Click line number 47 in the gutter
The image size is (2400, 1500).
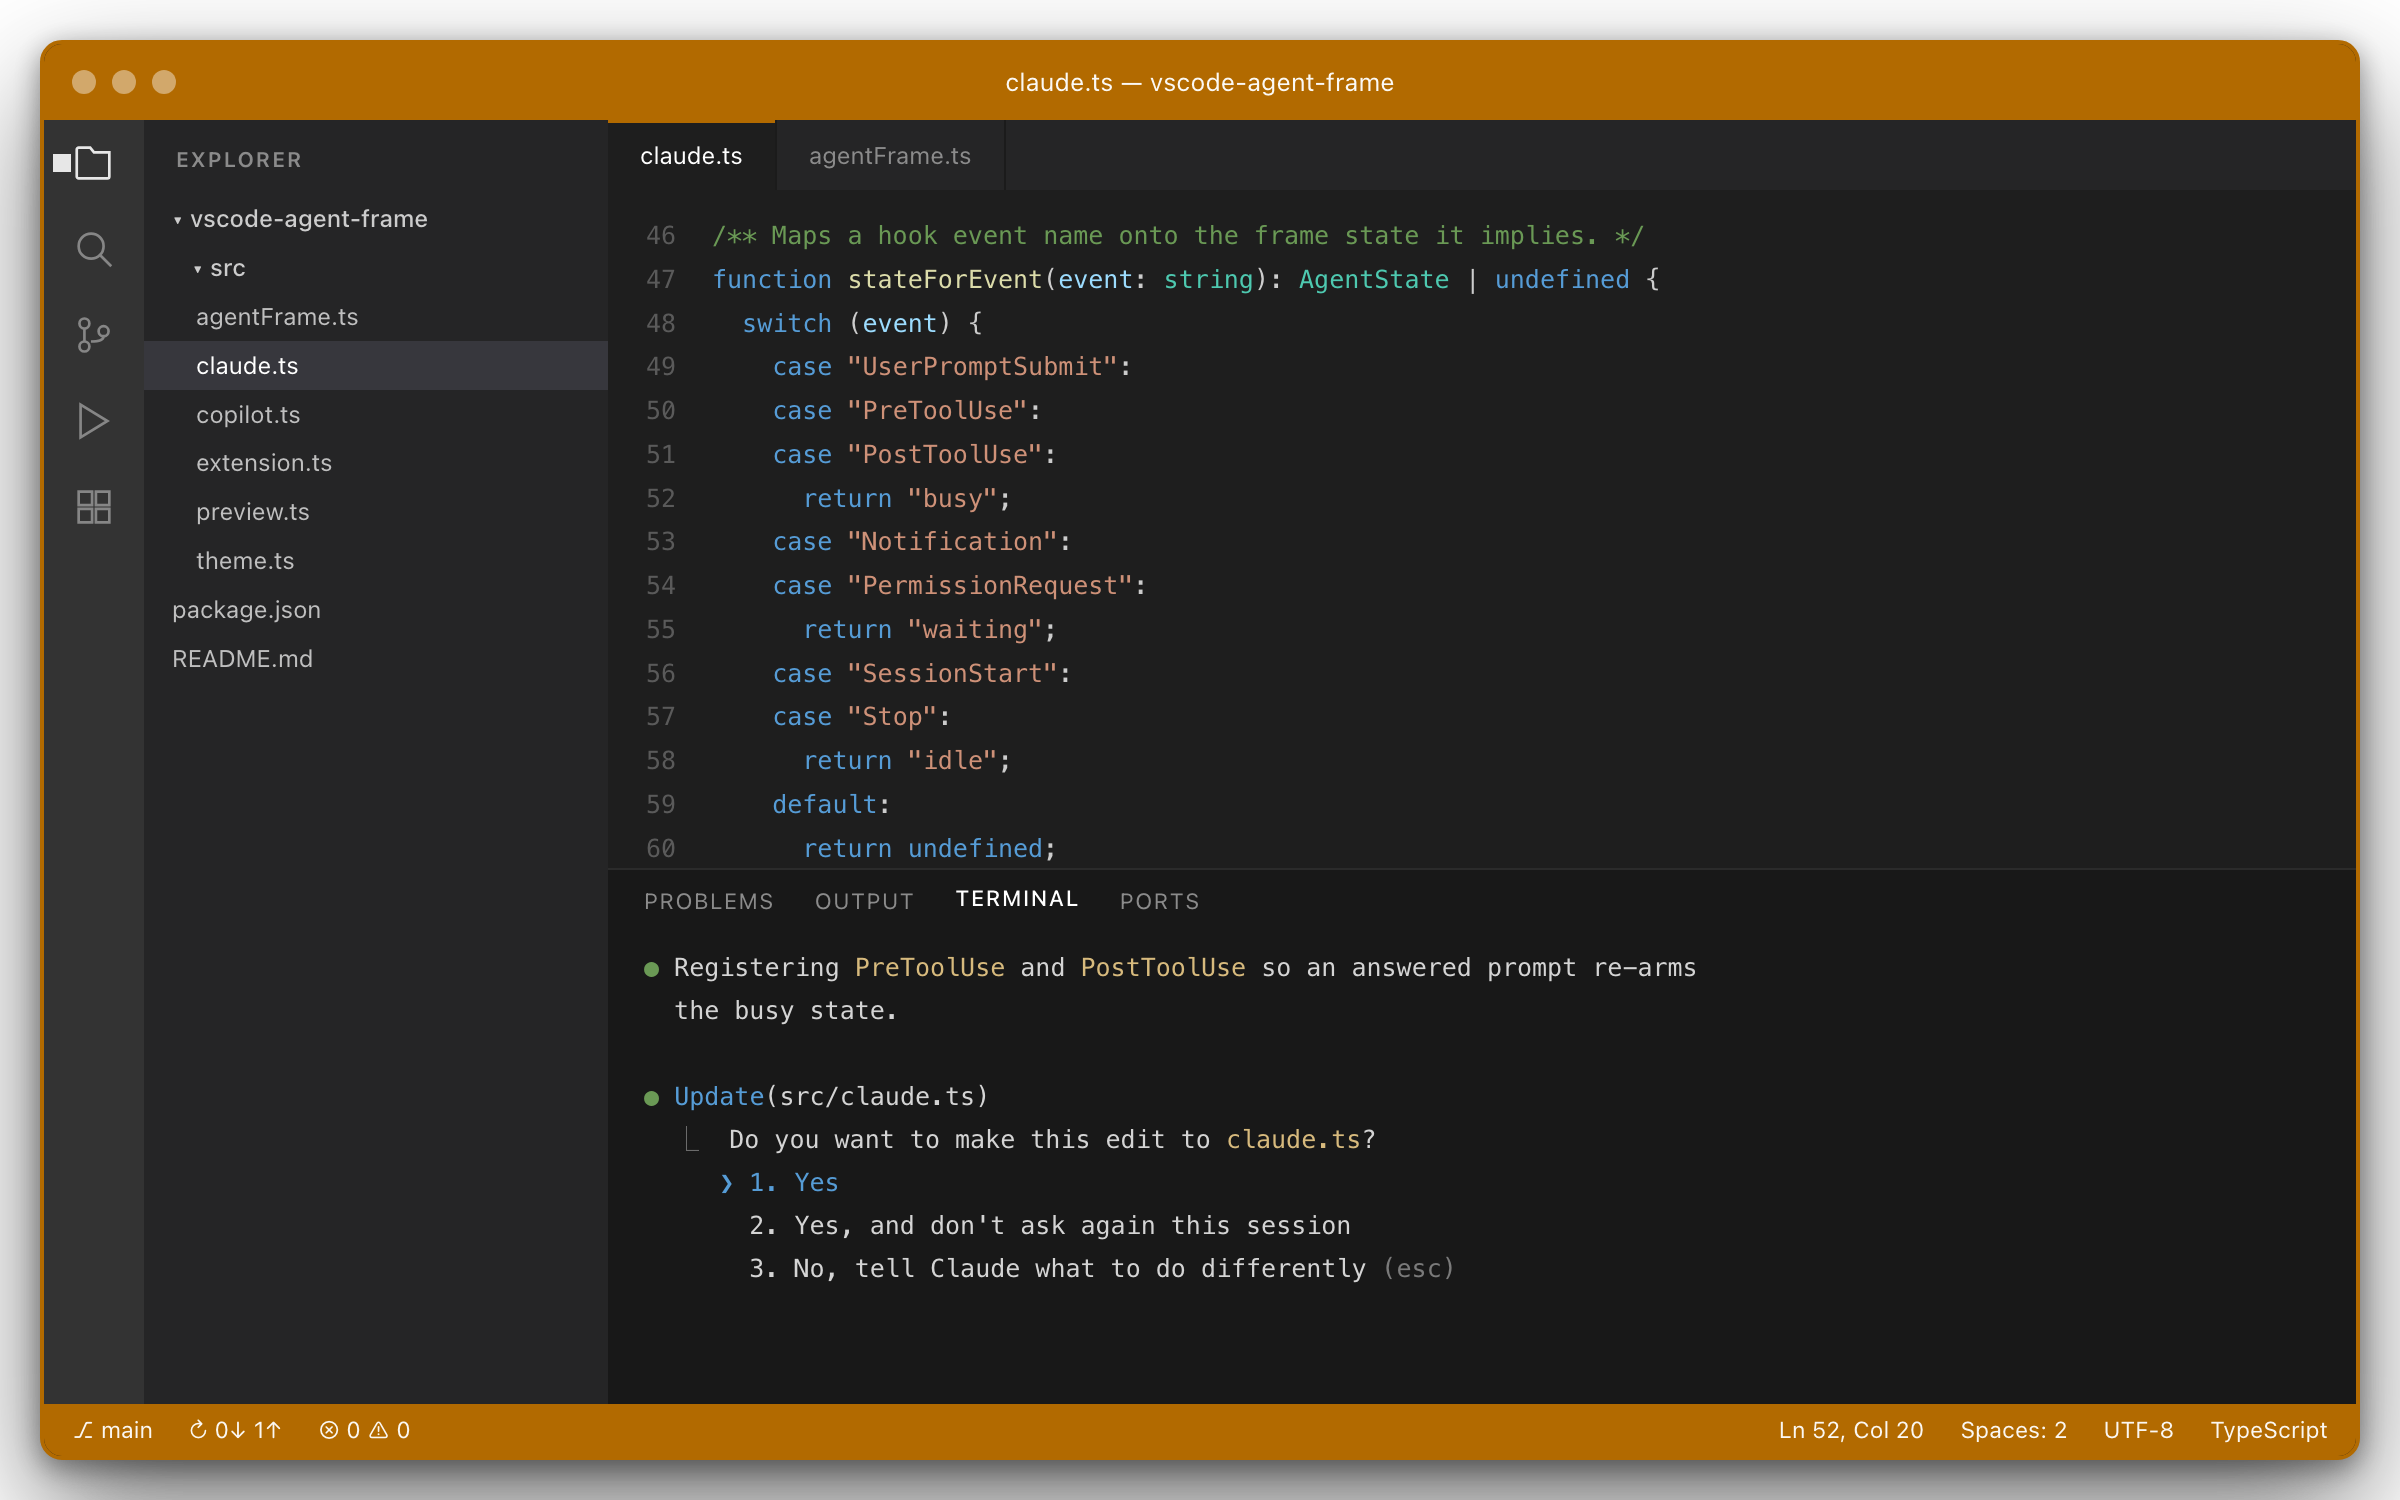(660, 280)
